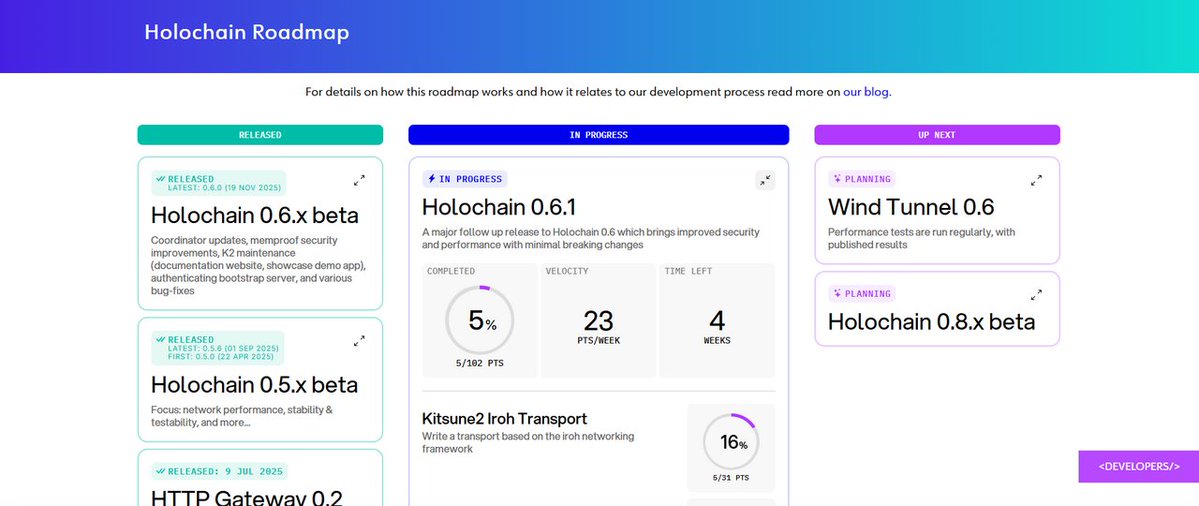Click the Holochain 0.6.1 title
The height and width of the screenshot is (506, 1199).
point(499,207)
